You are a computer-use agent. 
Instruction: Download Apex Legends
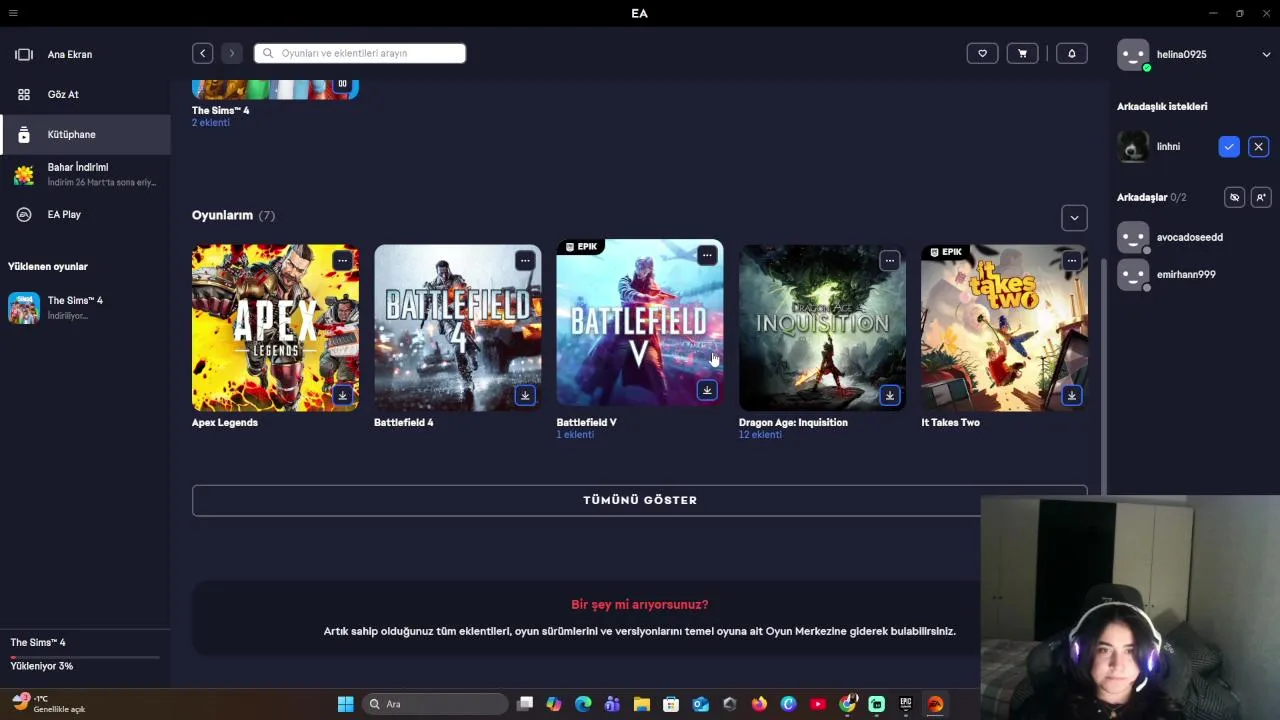342,395
